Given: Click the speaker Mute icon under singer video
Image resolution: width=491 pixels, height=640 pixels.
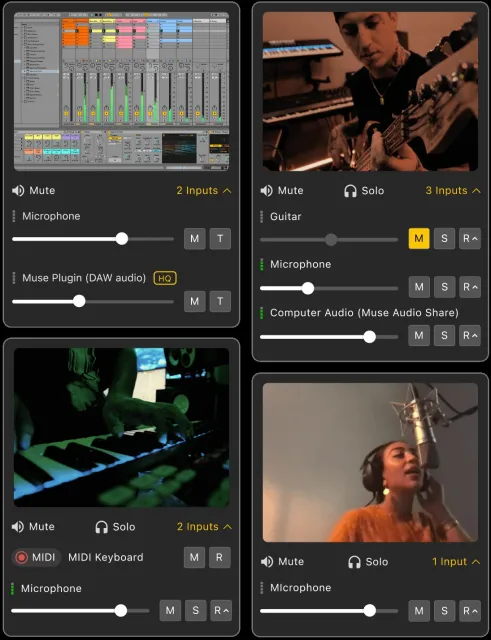Looking at the screenshot, I should click(267, 562).
